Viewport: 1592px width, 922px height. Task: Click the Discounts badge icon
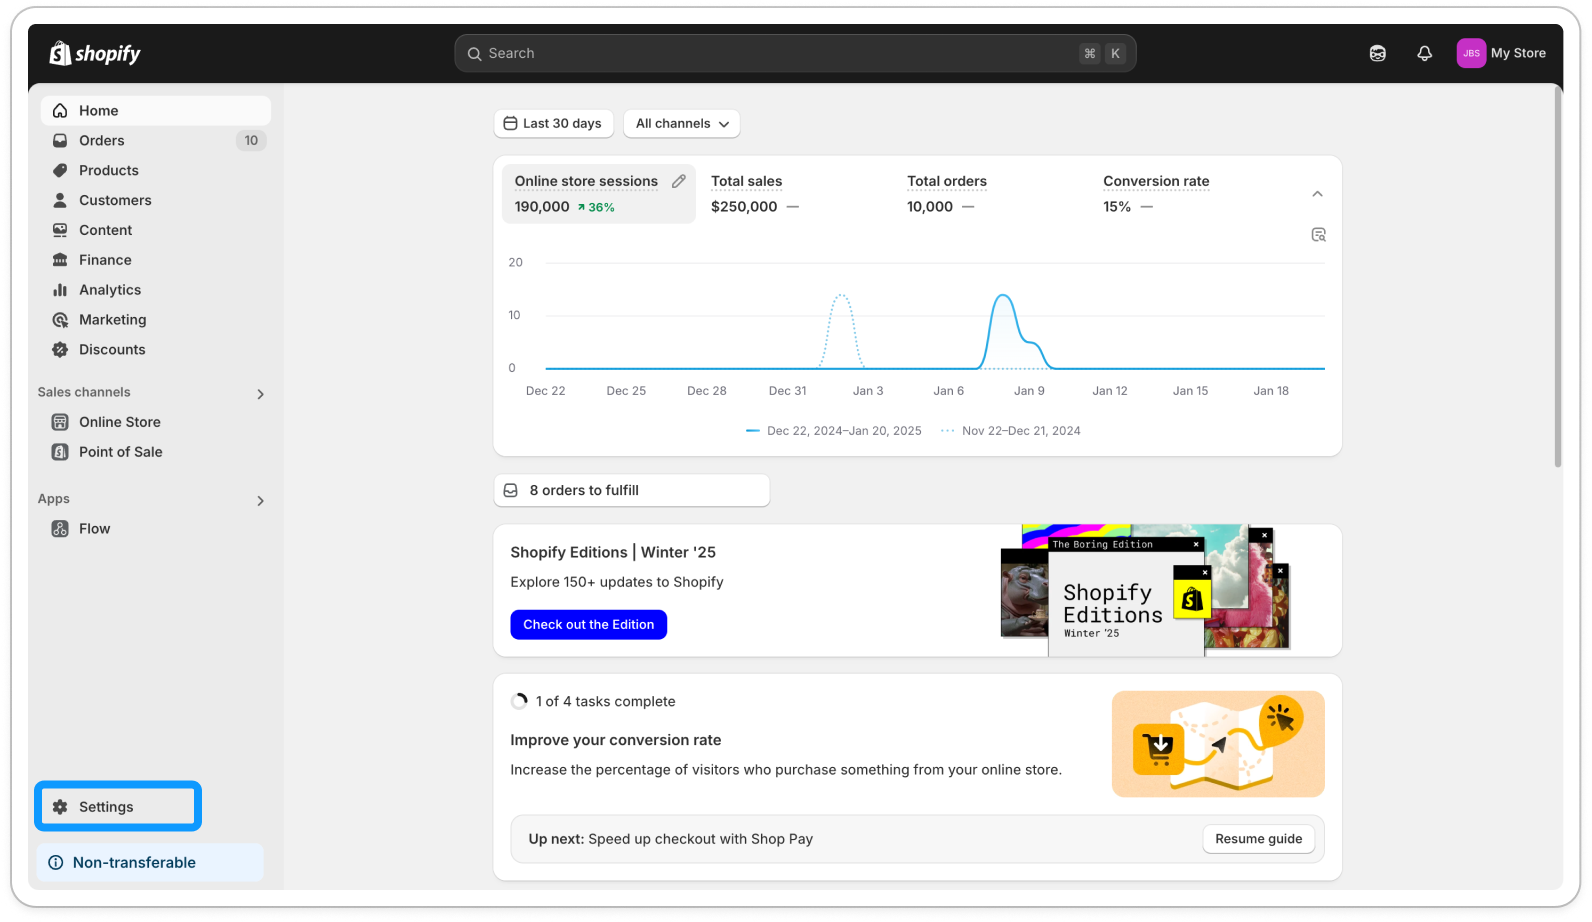[x=60, y=350]
